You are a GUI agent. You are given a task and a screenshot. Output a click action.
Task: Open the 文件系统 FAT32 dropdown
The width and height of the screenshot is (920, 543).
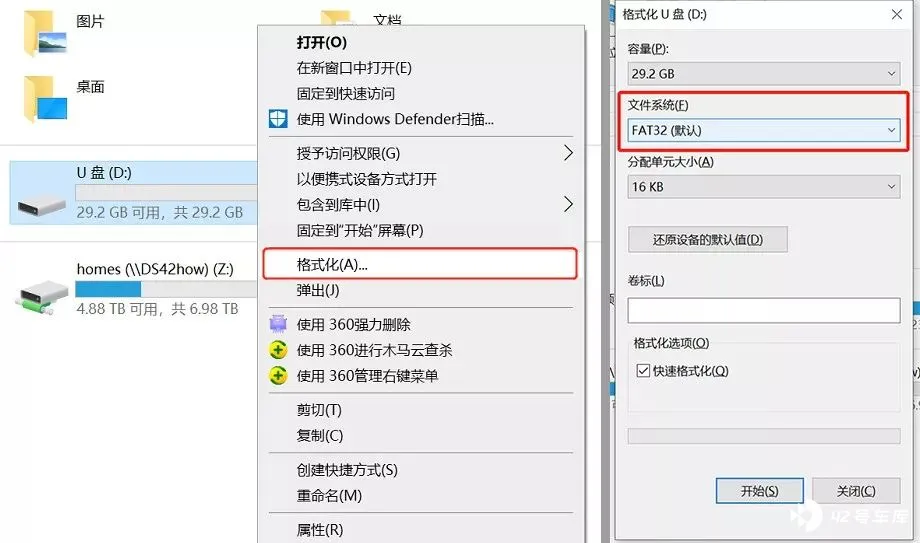763,130
